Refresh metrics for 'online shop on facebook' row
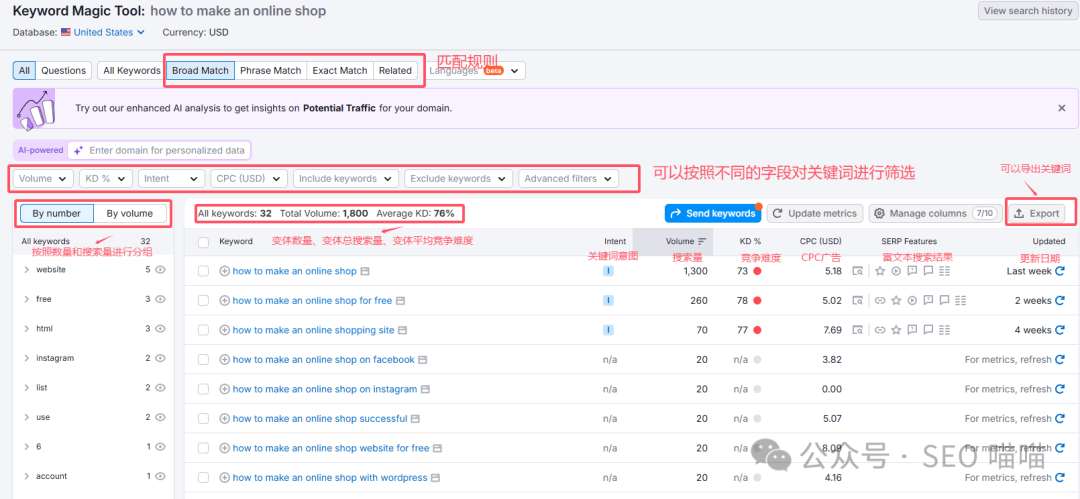The height and width of the screenshot is (499, 1080). [x=1059, y=360]
